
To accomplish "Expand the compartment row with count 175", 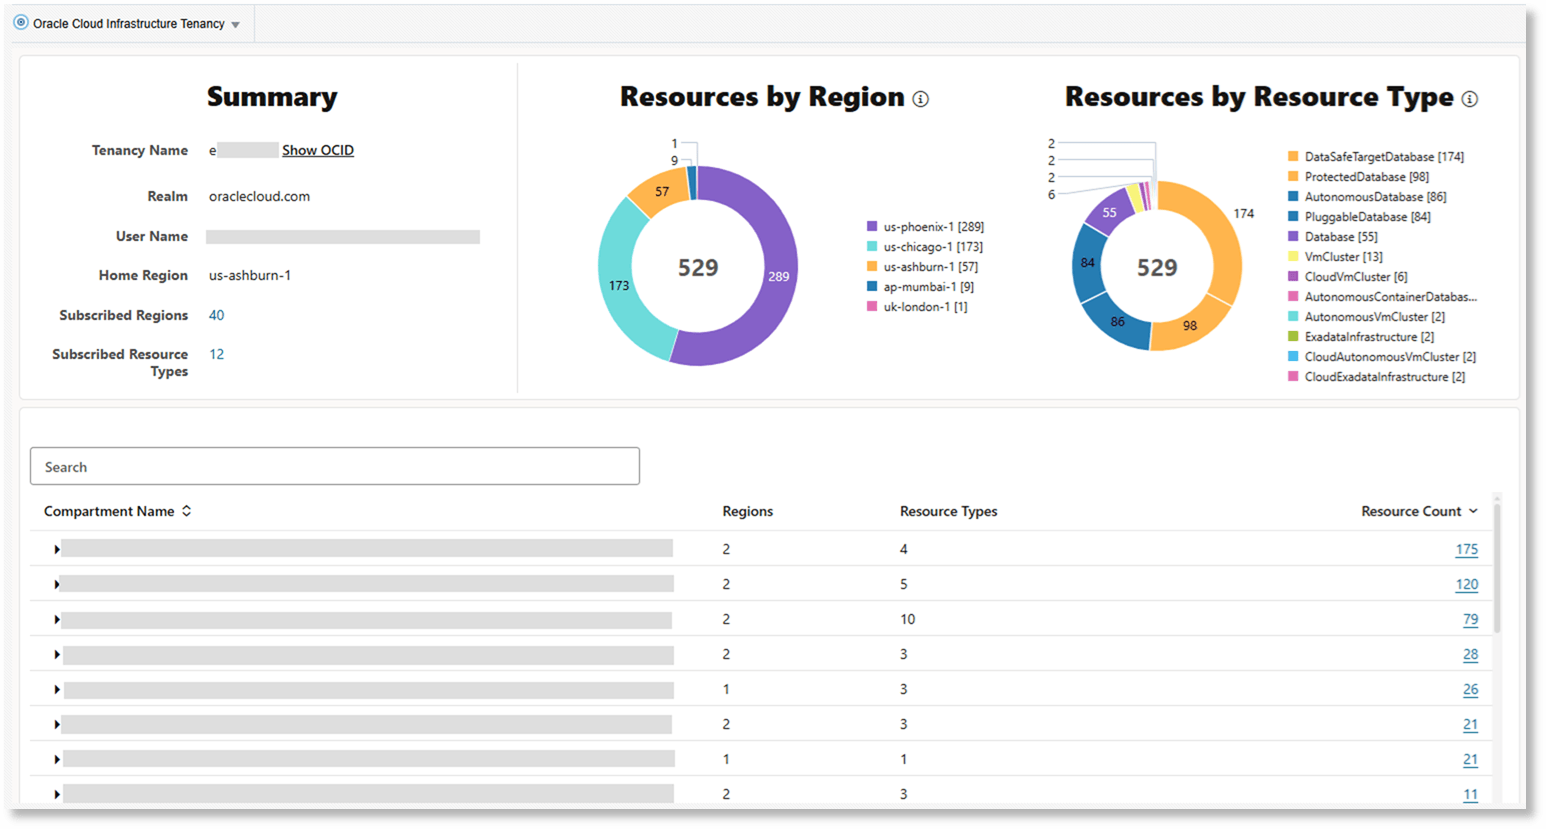I will pos(56,549).
